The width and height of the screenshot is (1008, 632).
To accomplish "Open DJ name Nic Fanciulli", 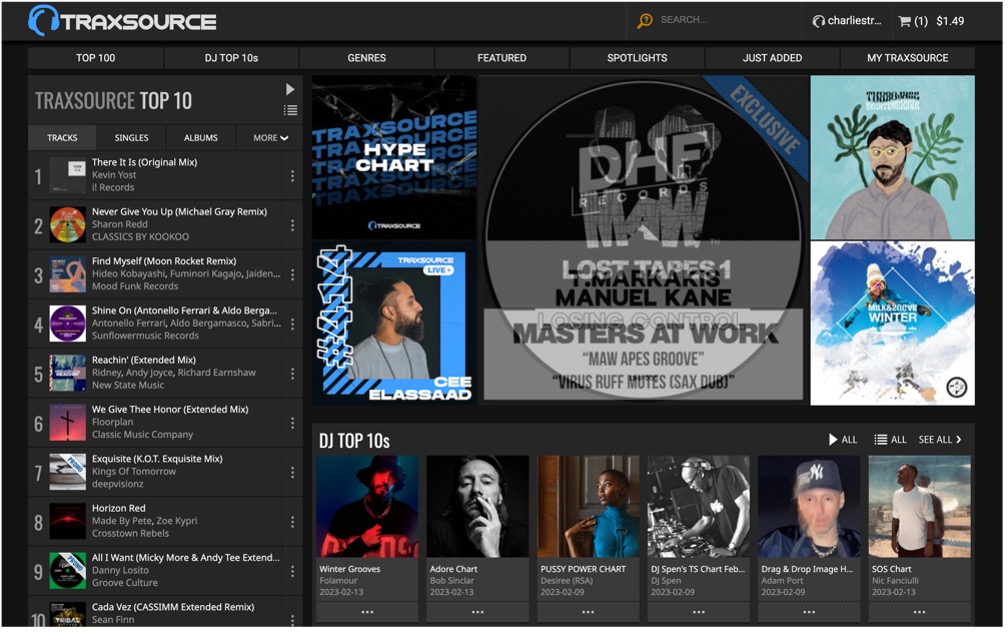I will (x=895, y=581).
